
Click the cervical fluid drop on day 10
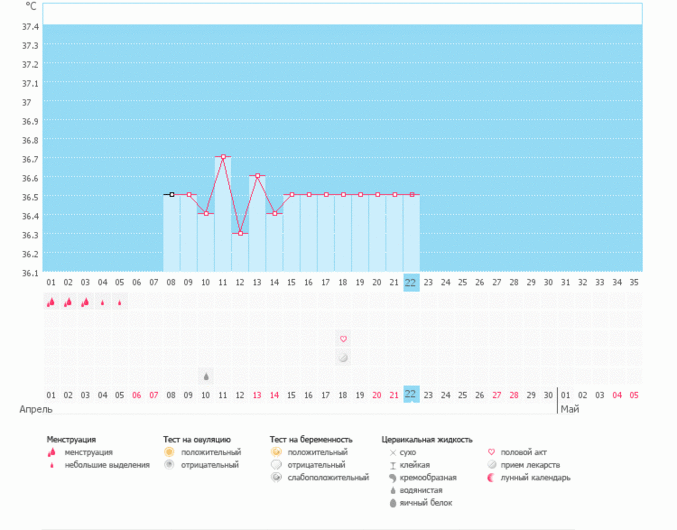206,377
